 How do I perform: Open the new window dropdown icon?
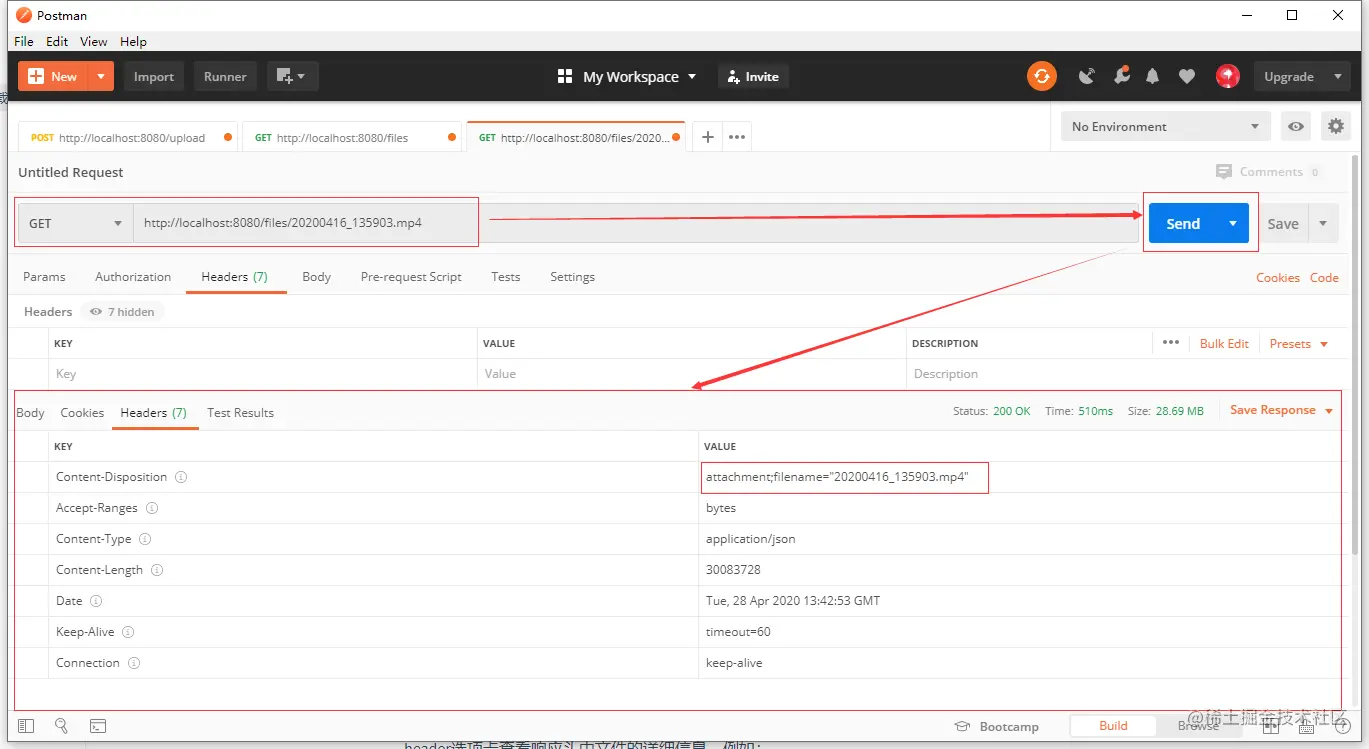[x=292, y=76]
